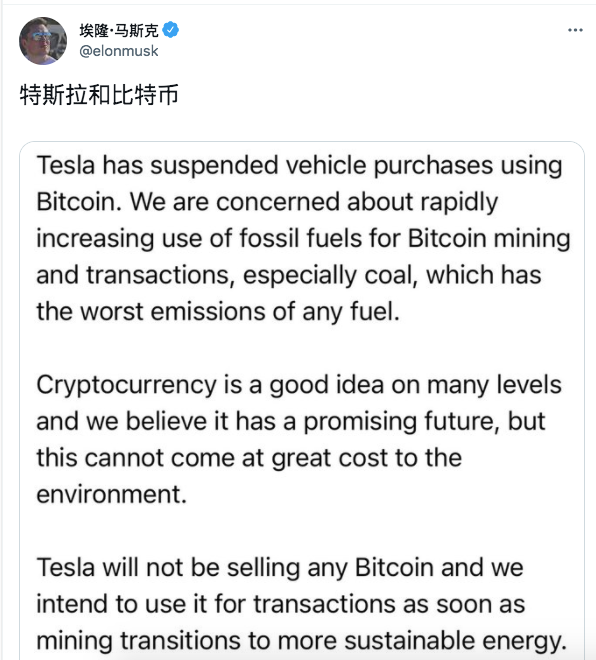
Task: Click the phrase 'Tesla will not be selling'
Action: [168, 567]
